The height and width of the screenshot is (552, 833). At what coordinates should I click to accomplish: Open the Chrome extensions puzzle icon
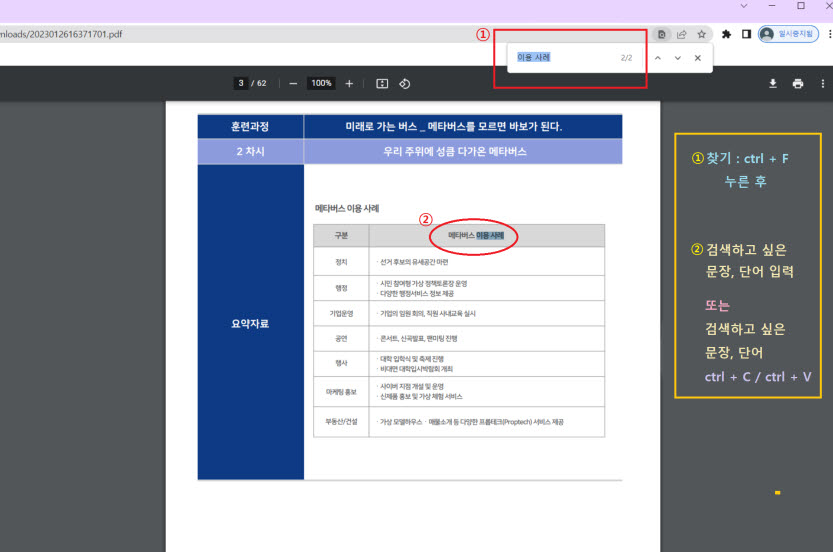tap(727, 34)
